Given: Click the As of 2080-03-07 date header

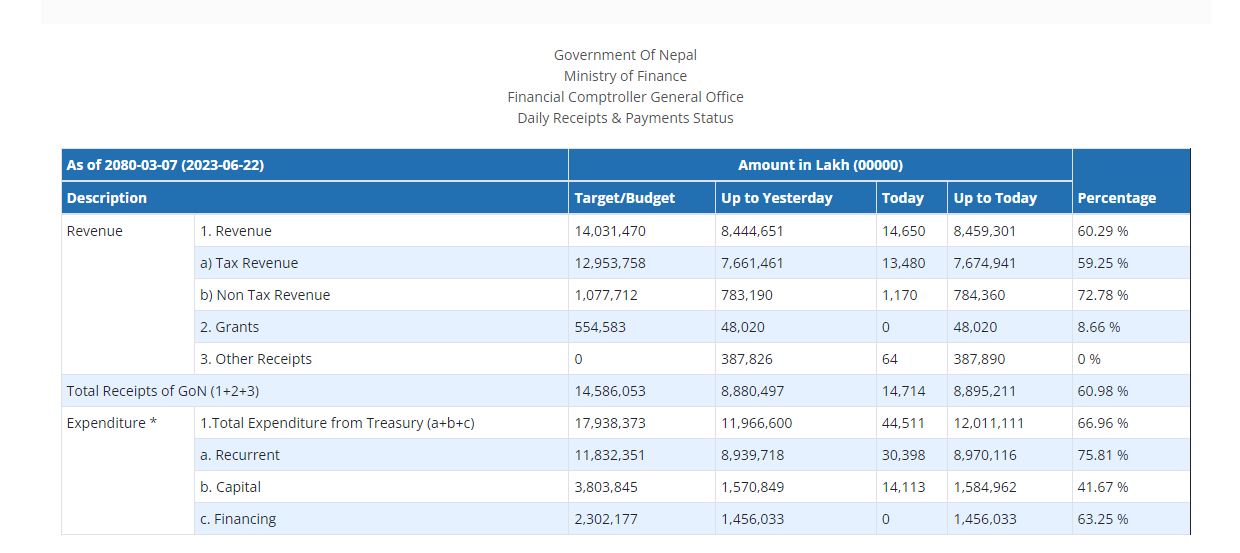Looking at the screenshot, I should (x=165, y=165).
